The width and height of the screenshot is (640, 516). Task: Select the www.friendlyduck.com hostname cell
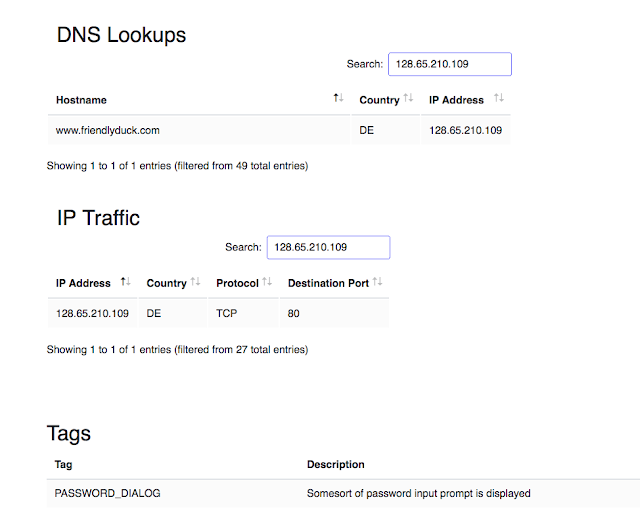coord(199,130)
